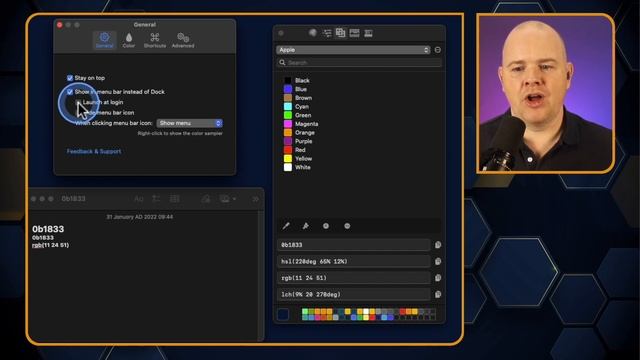Click the fourth round icon in picker row
The width and height of the screenshot is (640, 360).
(x=347, y=226)
